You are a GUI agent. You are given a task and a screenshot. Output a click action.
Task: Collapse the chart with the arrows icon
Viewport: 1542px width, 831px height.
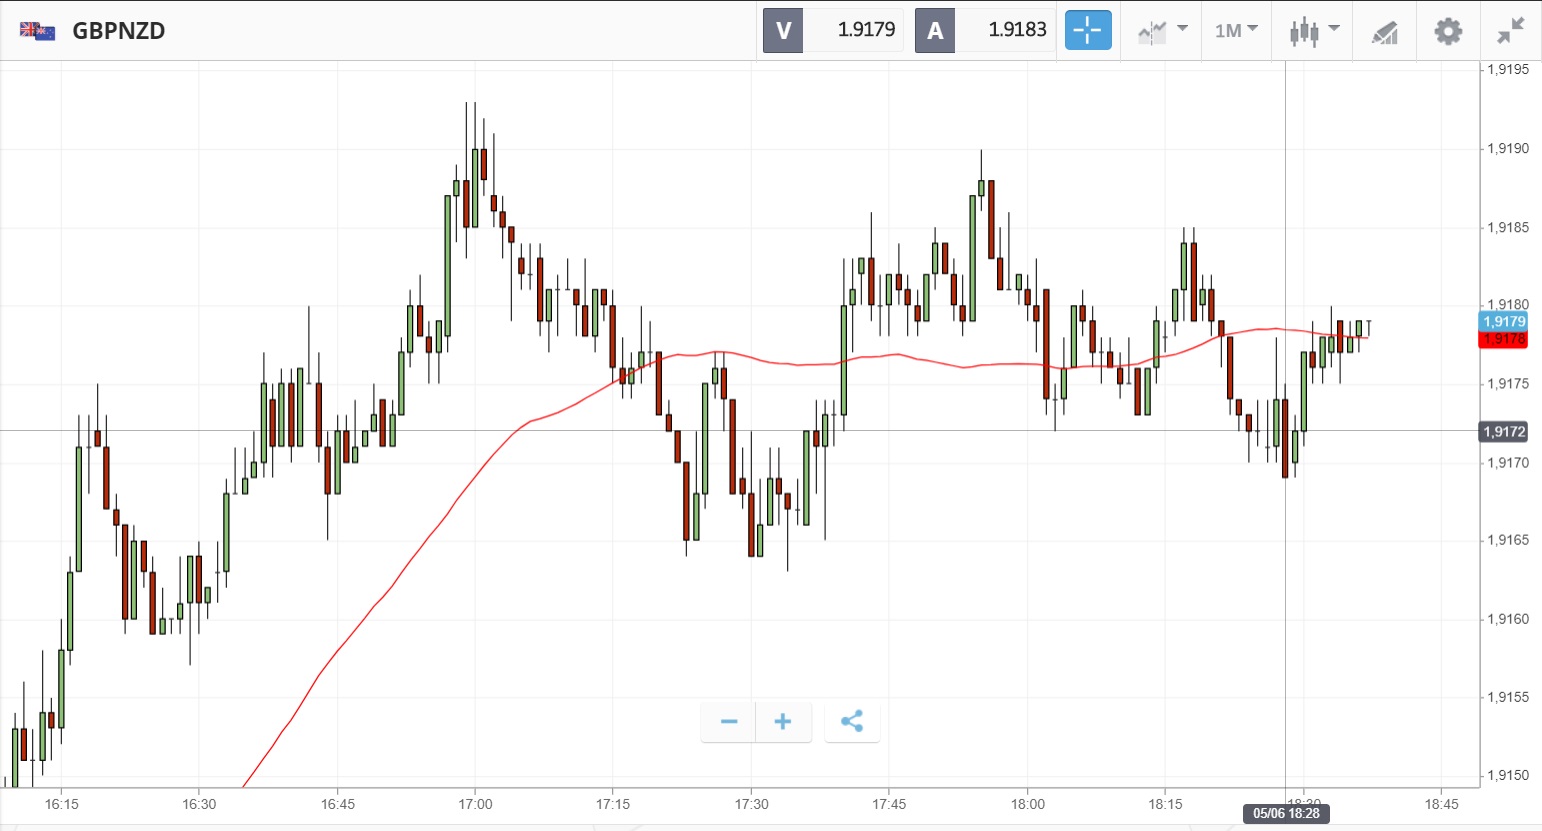1510,31
